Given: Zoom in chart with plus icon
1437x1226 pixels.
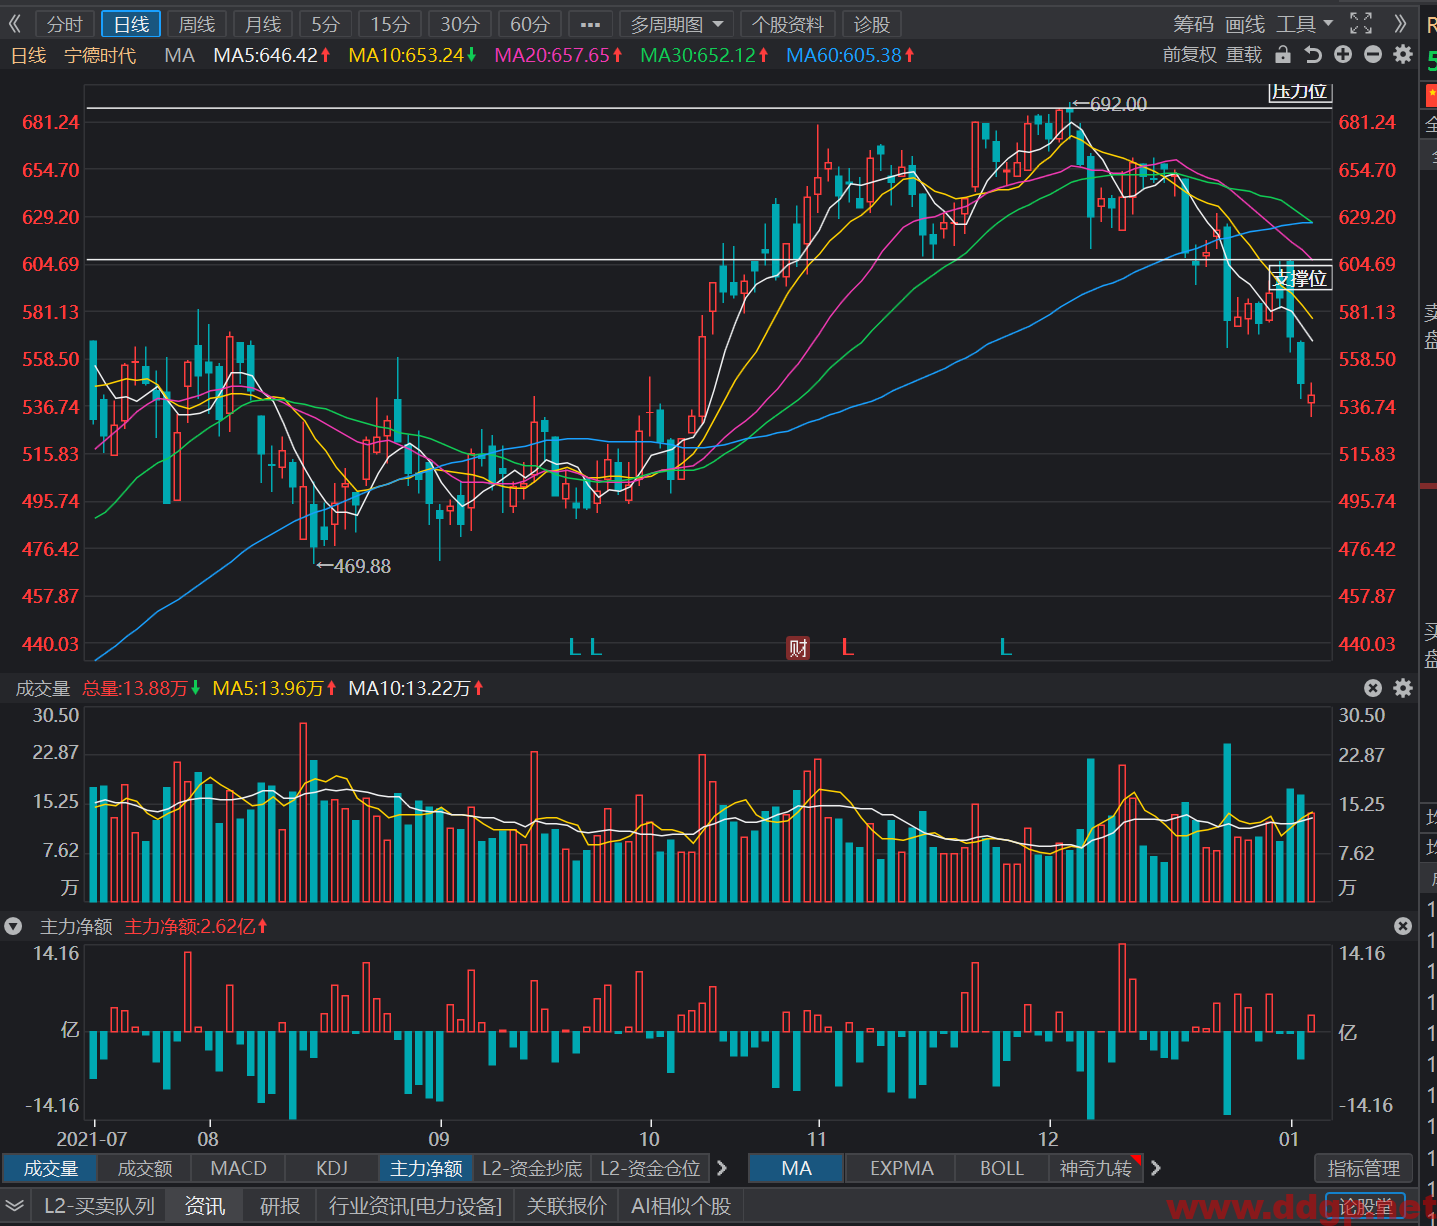Looking at the screenshot, I should (1343, 55).
